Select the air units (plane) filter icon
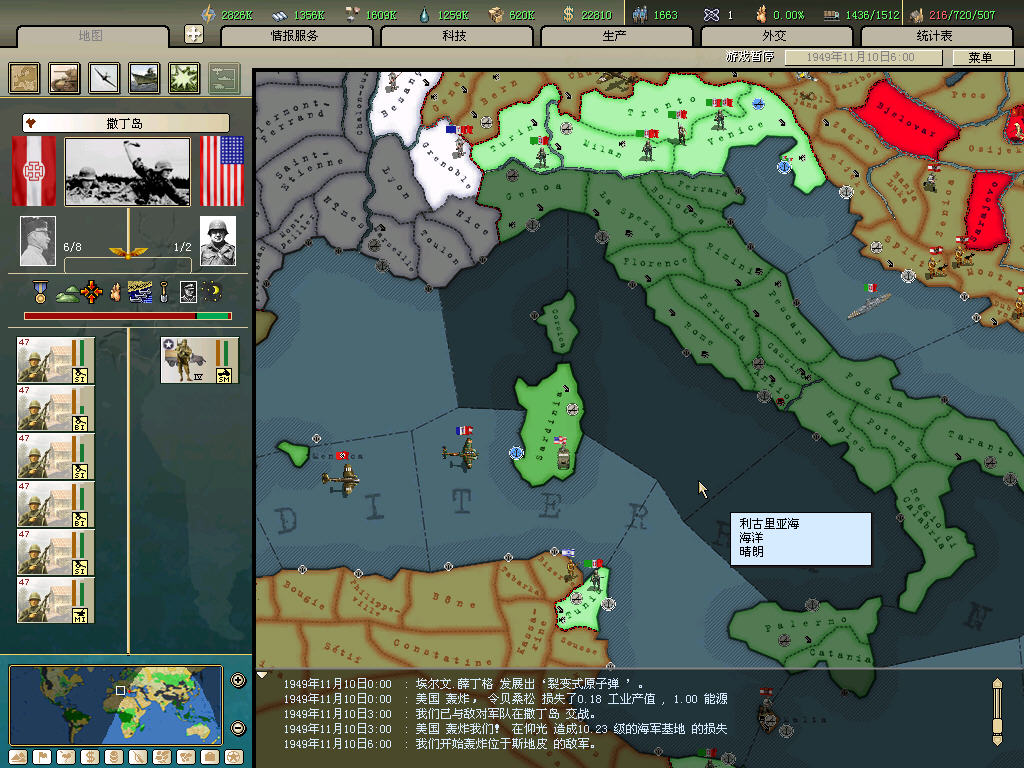Image resolution: width=1024 pixels, height=768 pixels. [x=105, y=77]
